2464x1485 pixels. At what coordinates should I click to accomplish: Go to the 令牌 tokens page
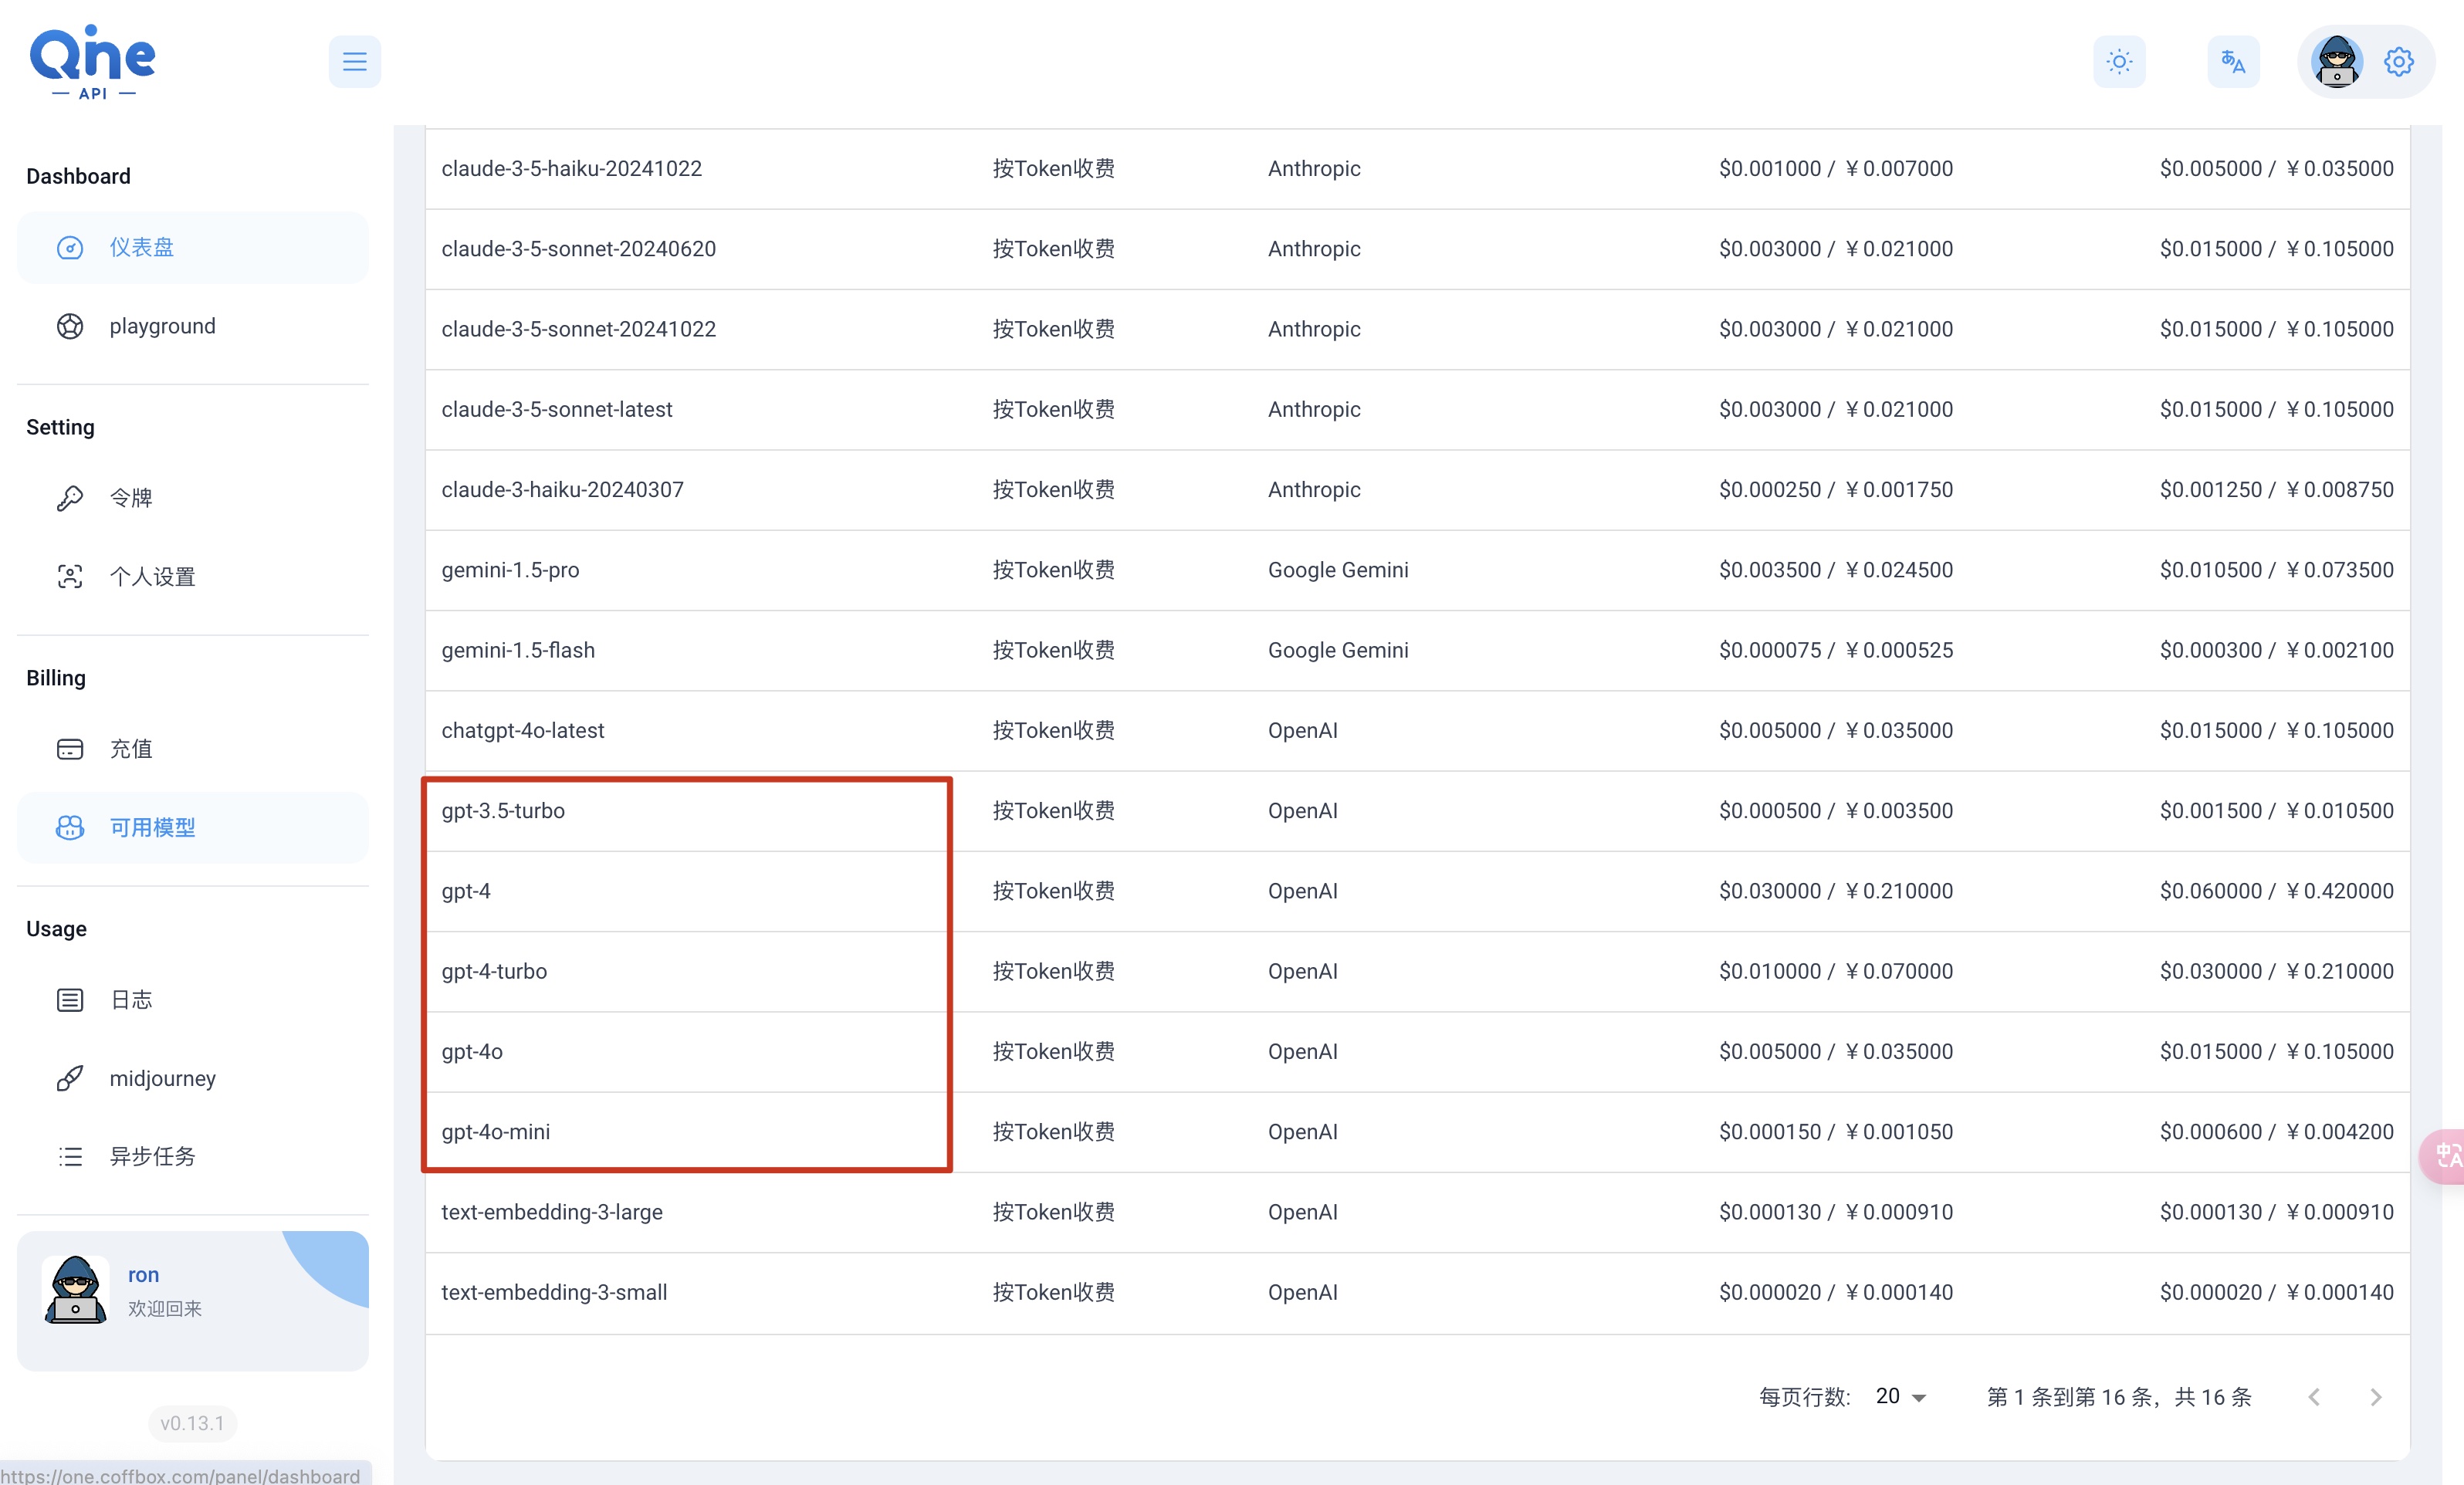[193, 497]
